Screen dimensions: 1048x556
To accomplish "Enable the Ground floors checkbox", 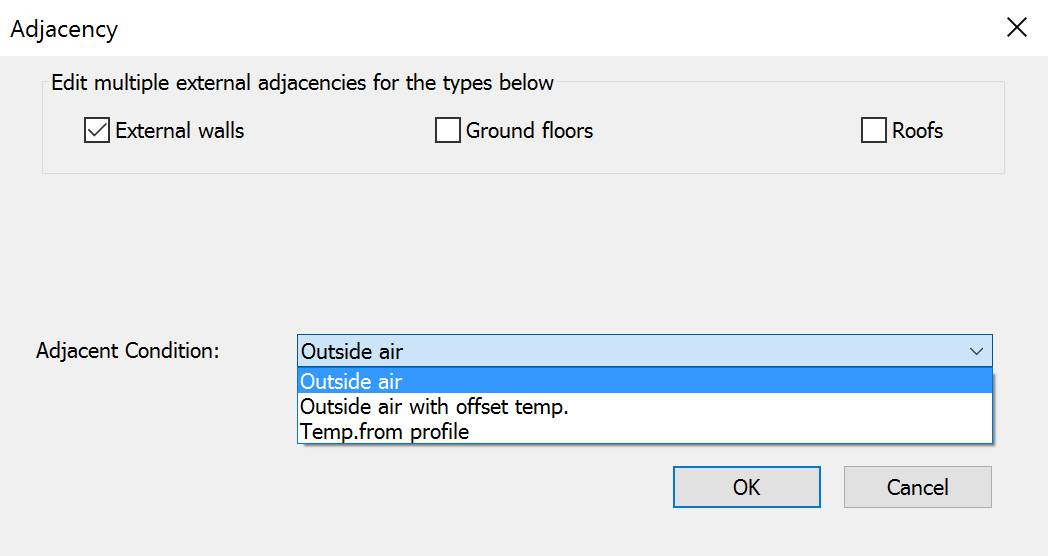I will pos(448,131).
